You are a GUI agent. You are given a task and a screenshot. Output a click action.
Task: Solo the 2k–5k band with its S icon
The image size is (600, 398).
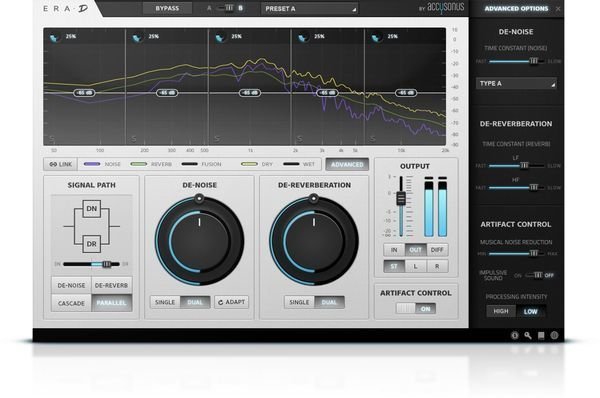pos(300,139)
